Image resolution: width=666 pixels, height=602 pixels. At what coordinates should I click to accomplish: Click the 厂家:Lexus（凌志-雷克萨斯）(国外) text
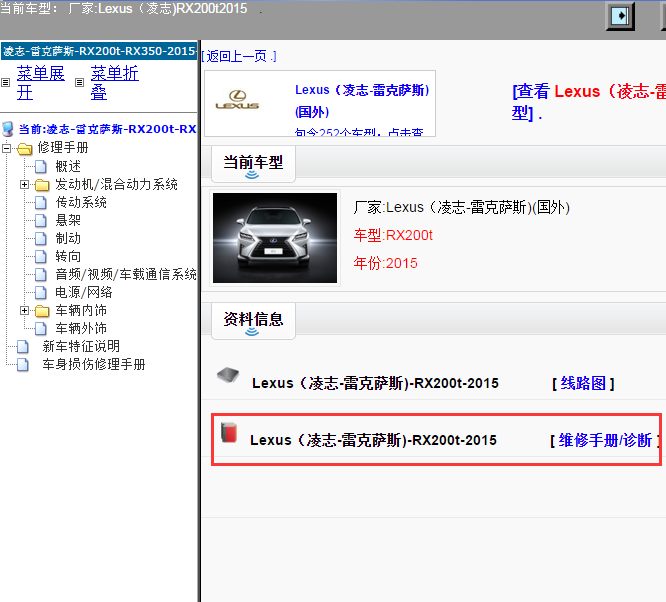[461, 207]
